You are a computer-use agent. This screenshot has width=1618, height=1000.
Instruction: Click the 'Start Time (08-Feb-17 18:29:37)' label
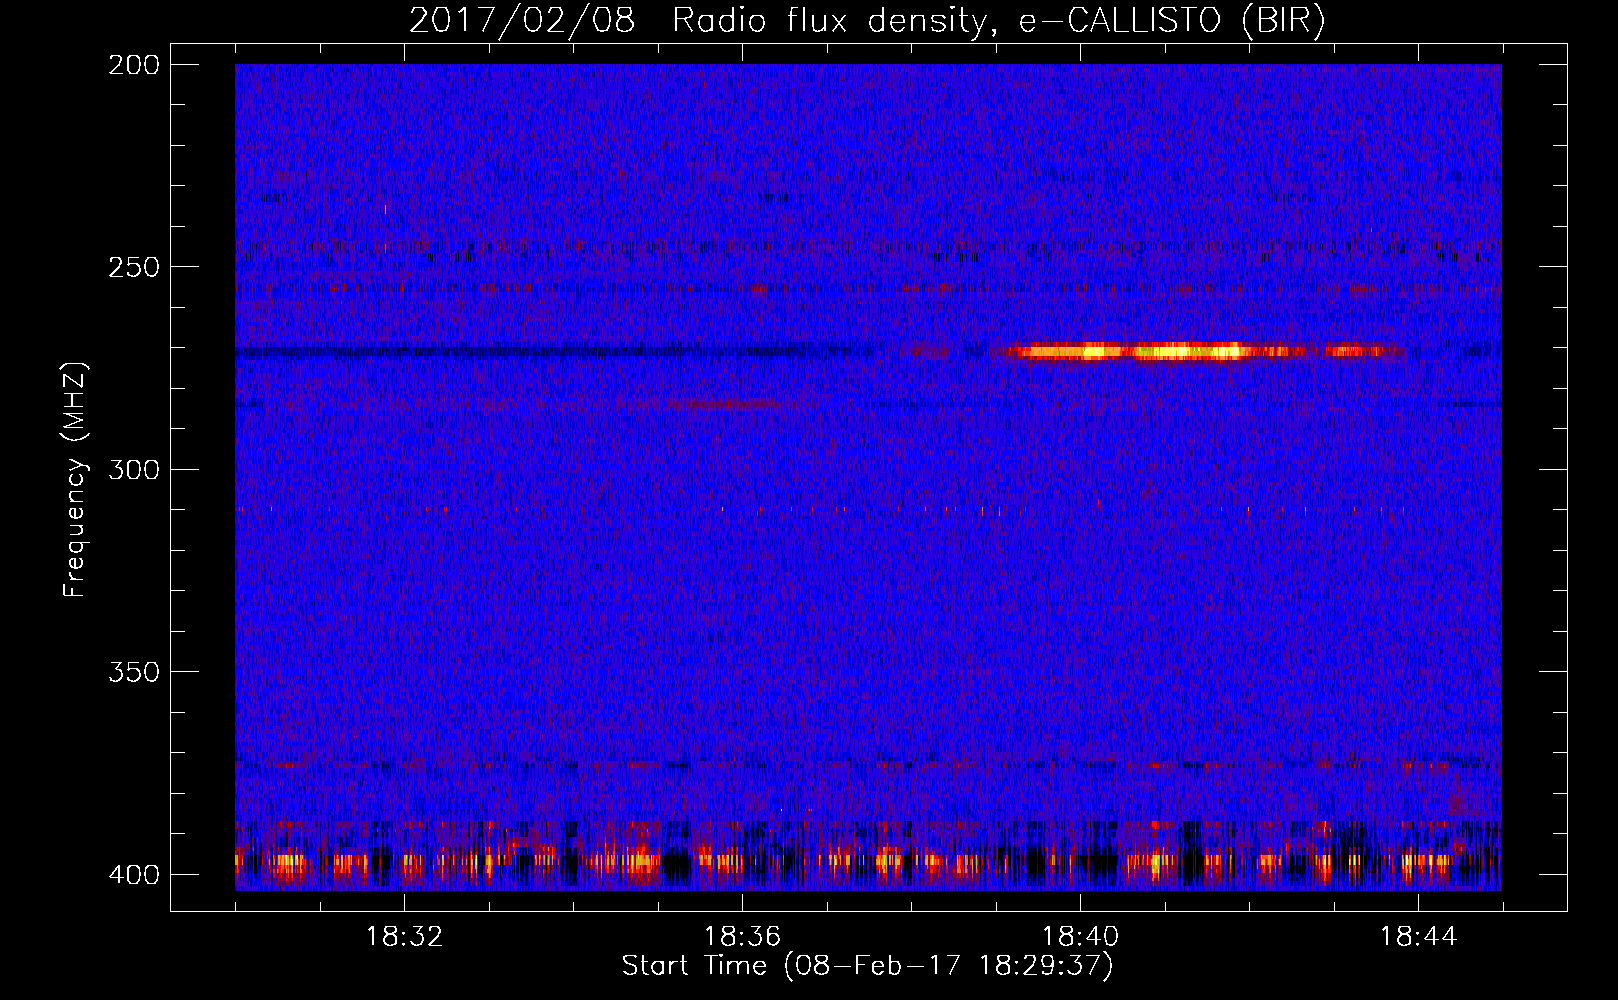point(867,966)
